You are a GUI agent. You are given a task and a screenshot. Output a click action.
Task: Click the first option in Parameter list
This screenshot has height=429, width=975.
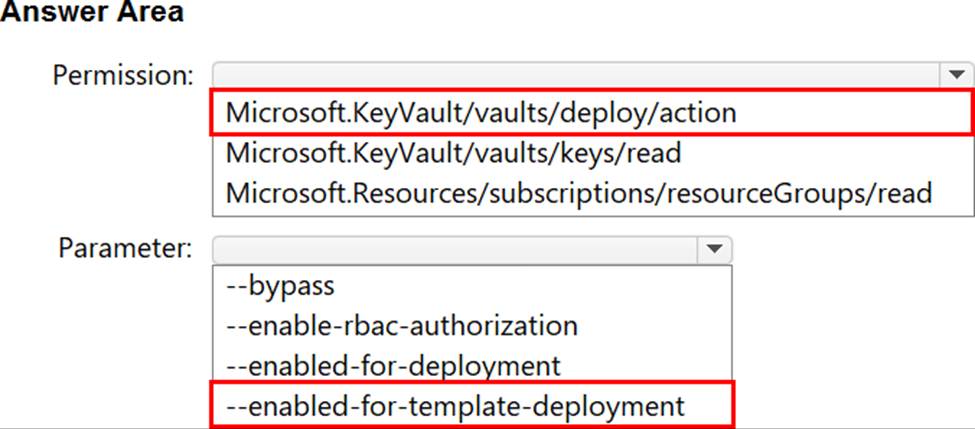coord(280,286)
